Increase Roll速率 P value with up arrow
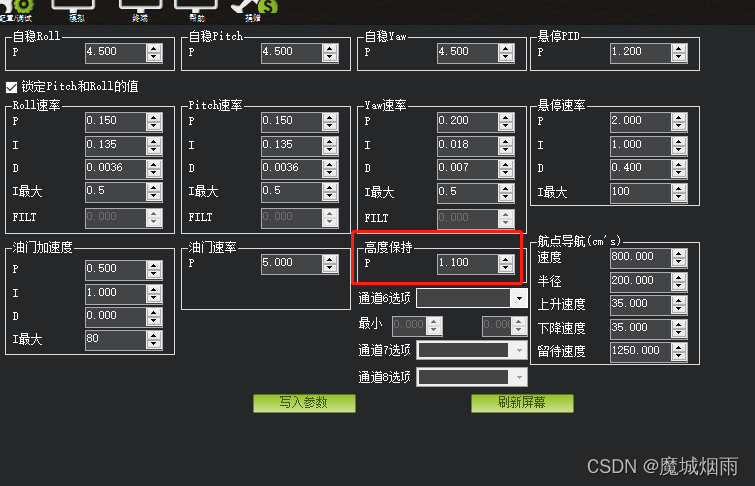Screen dimensions: 755x486 pos(154,118)
